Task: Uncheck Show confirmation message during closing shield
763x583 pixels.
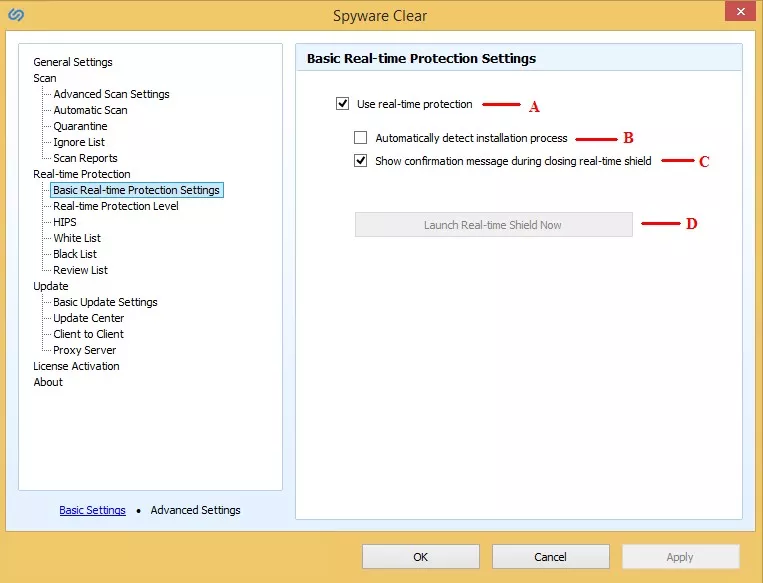Action: pos(361,161)
